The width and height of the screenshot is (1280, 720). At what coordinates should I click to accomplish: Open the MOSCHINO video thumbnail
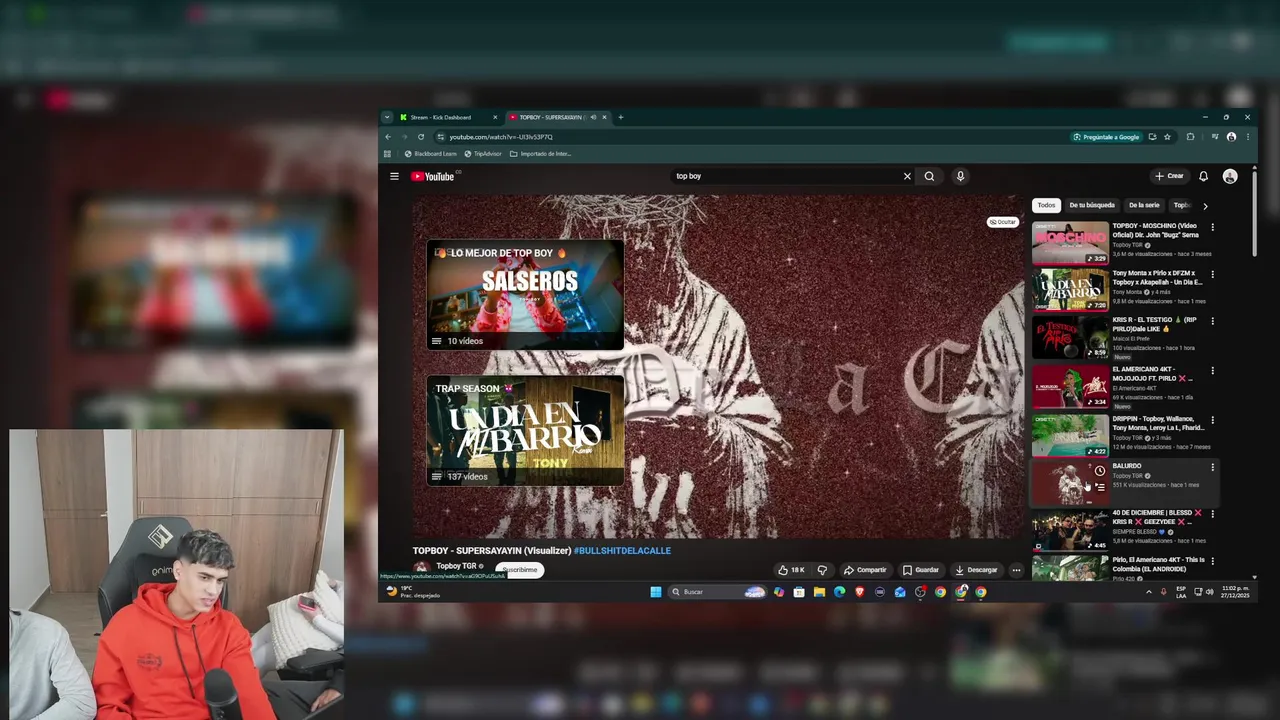1070,243
